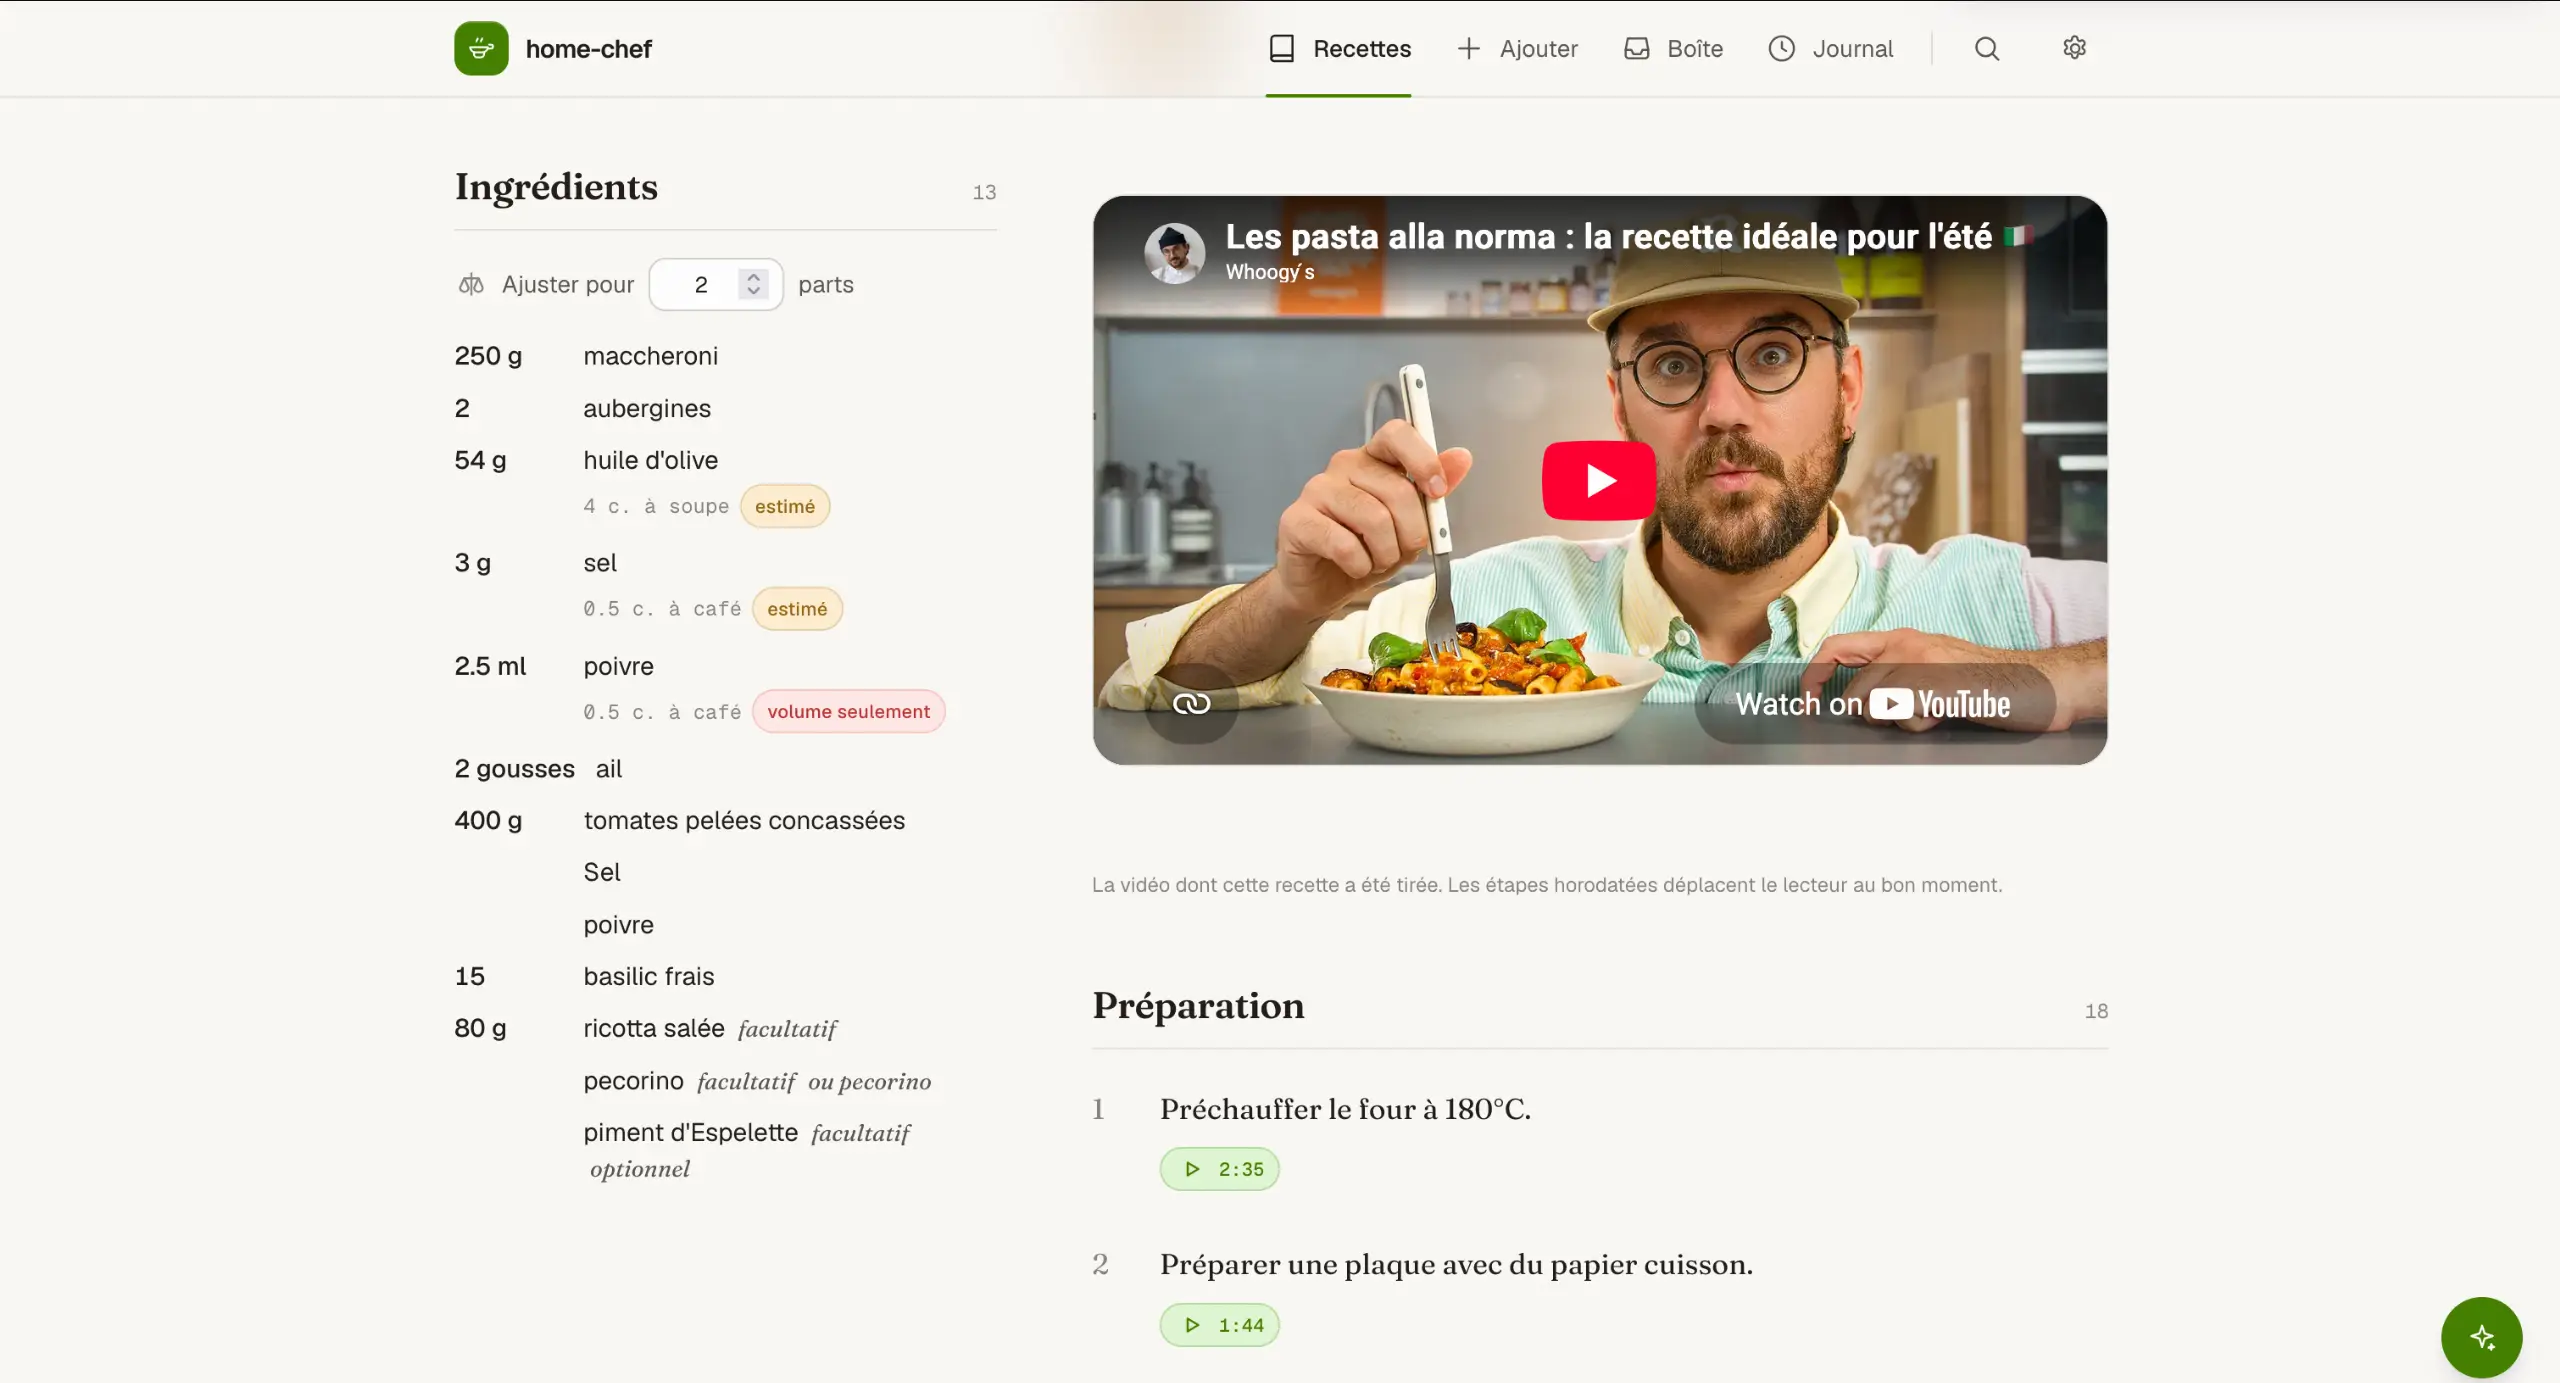Click the ricotta salée ingredient

(x=654, y=1029)
